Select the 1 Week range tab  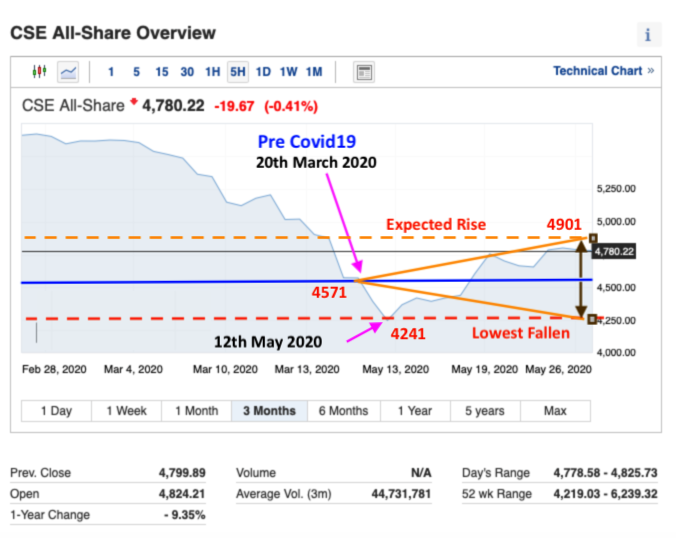[127, 411]
